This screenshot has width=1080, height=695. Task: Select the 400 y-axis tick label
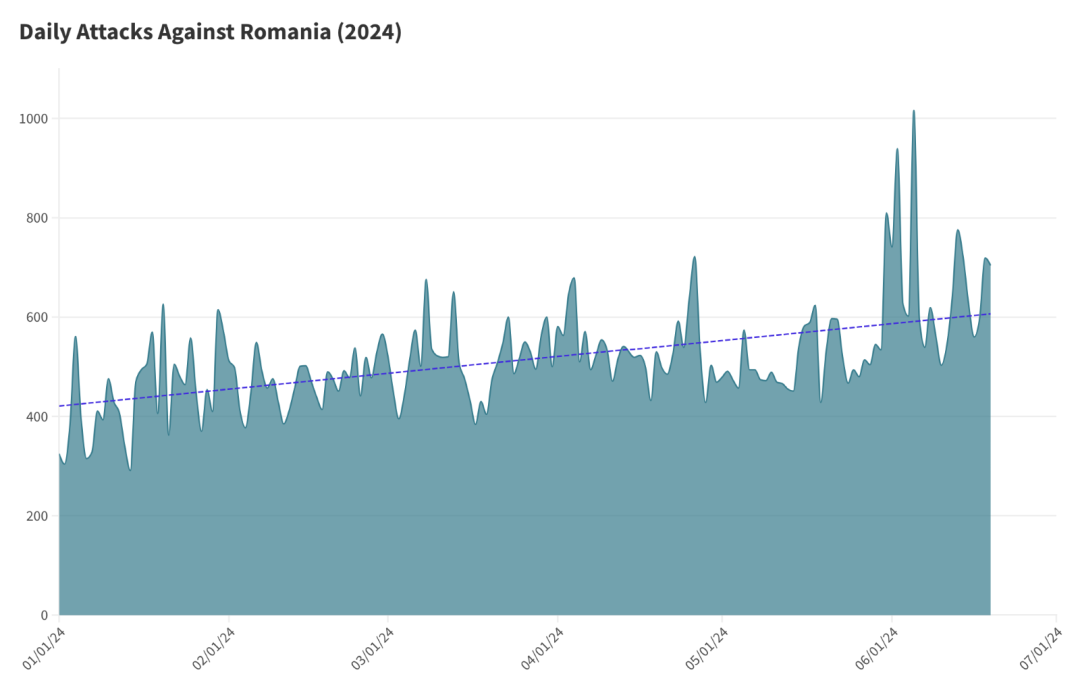click(38, 416)
